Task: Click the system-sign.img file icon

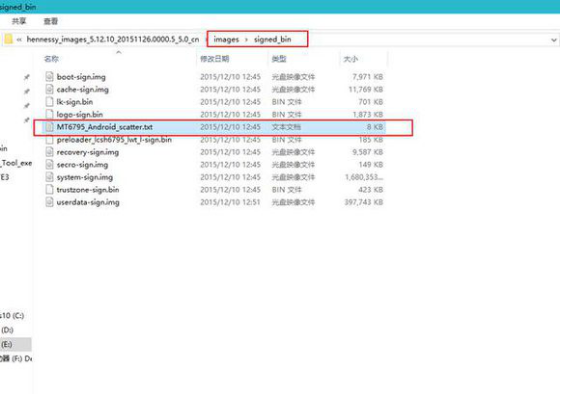Action: pyautogui.click(x=49, y=177)
